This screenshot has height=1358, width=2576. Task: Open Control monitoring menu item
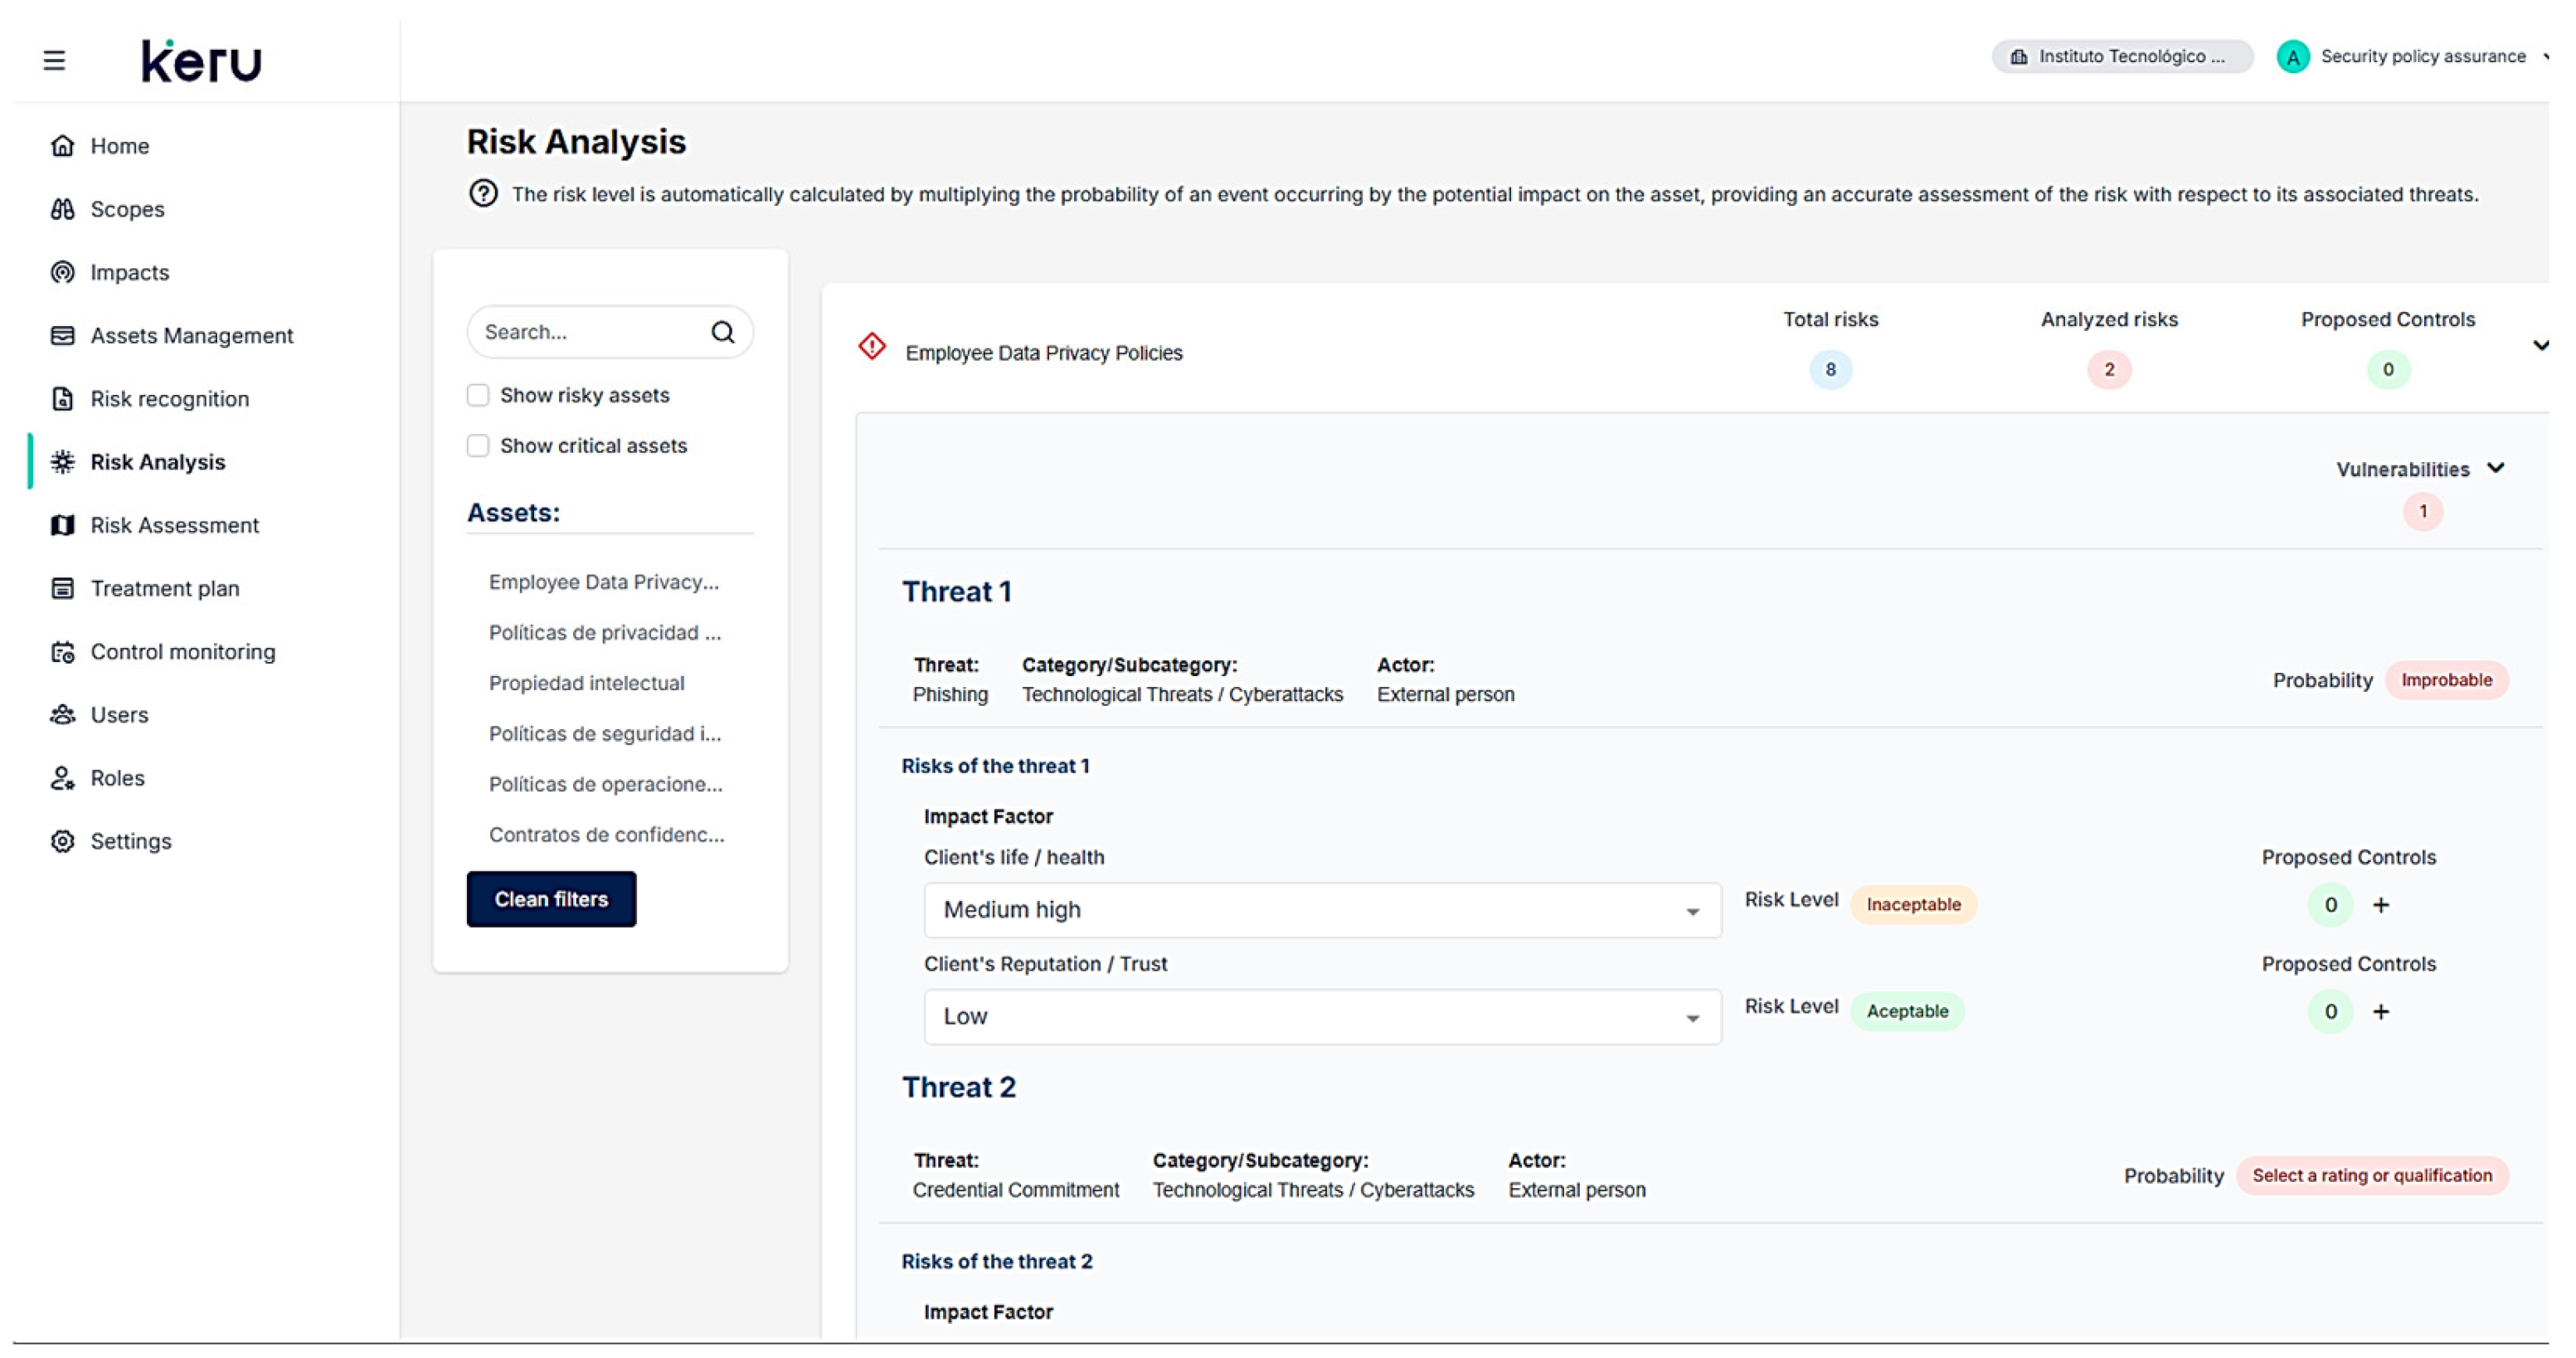[x=182, y=652]
